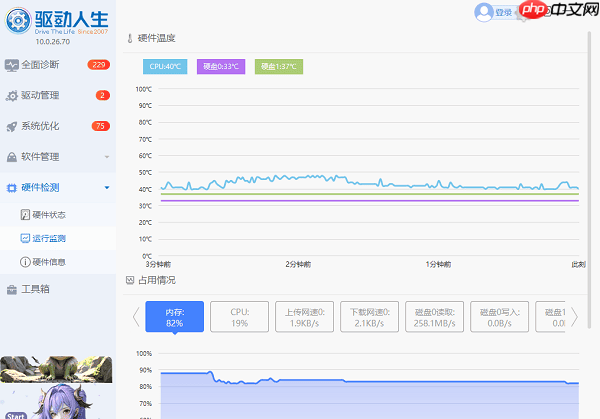
Task: Toggle the CPU:40℃ temperature legend
Action: pyautogui.click(x=165, y=67)
